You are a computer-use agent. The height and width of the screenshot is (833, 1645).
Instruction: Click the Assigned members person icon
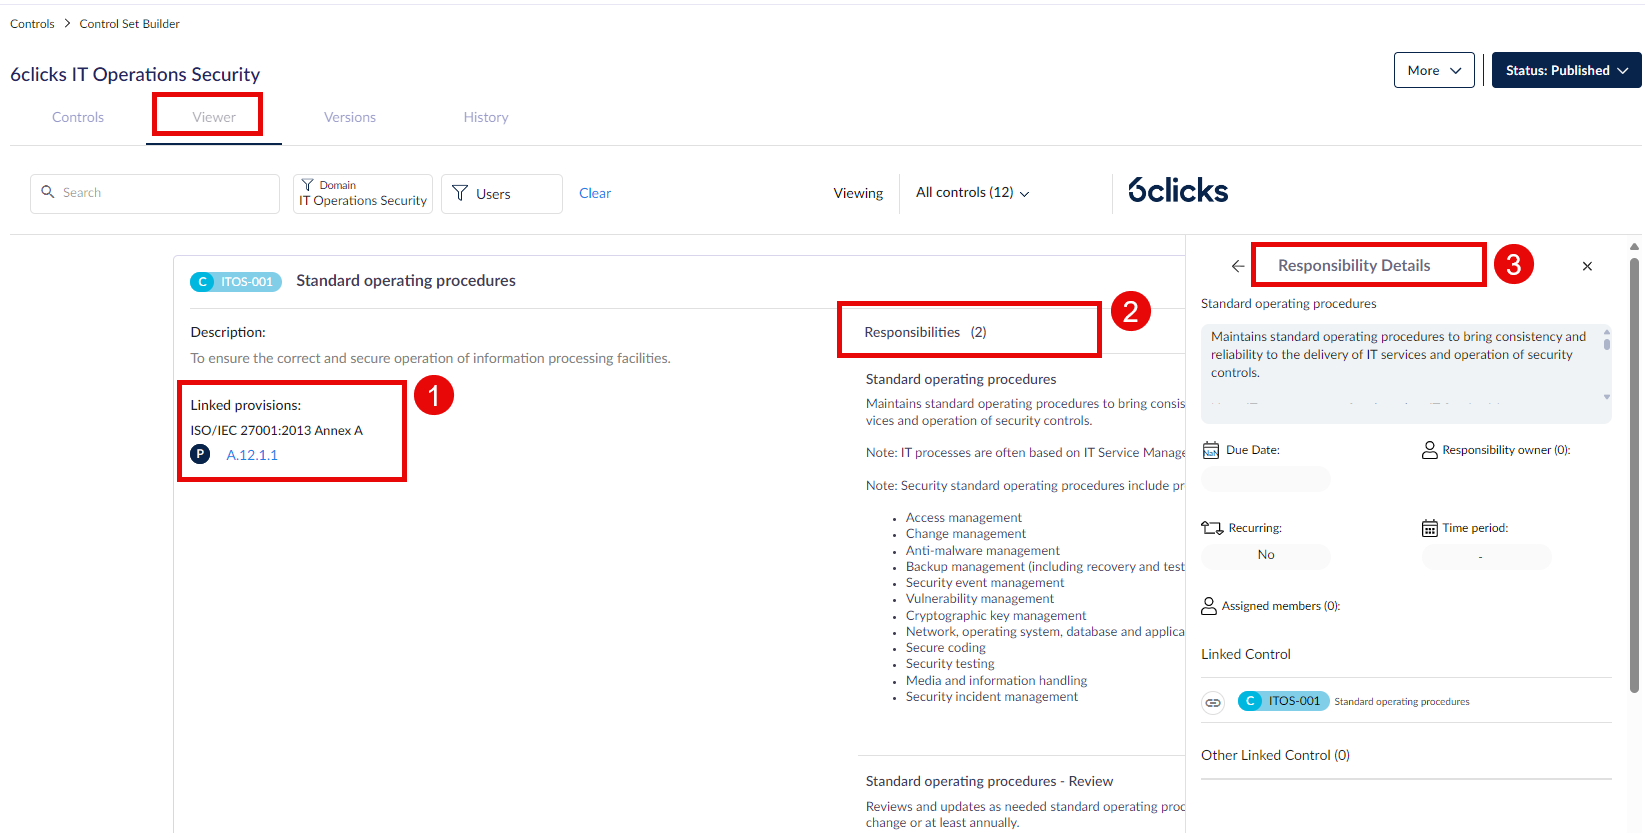coord(1209,606)
